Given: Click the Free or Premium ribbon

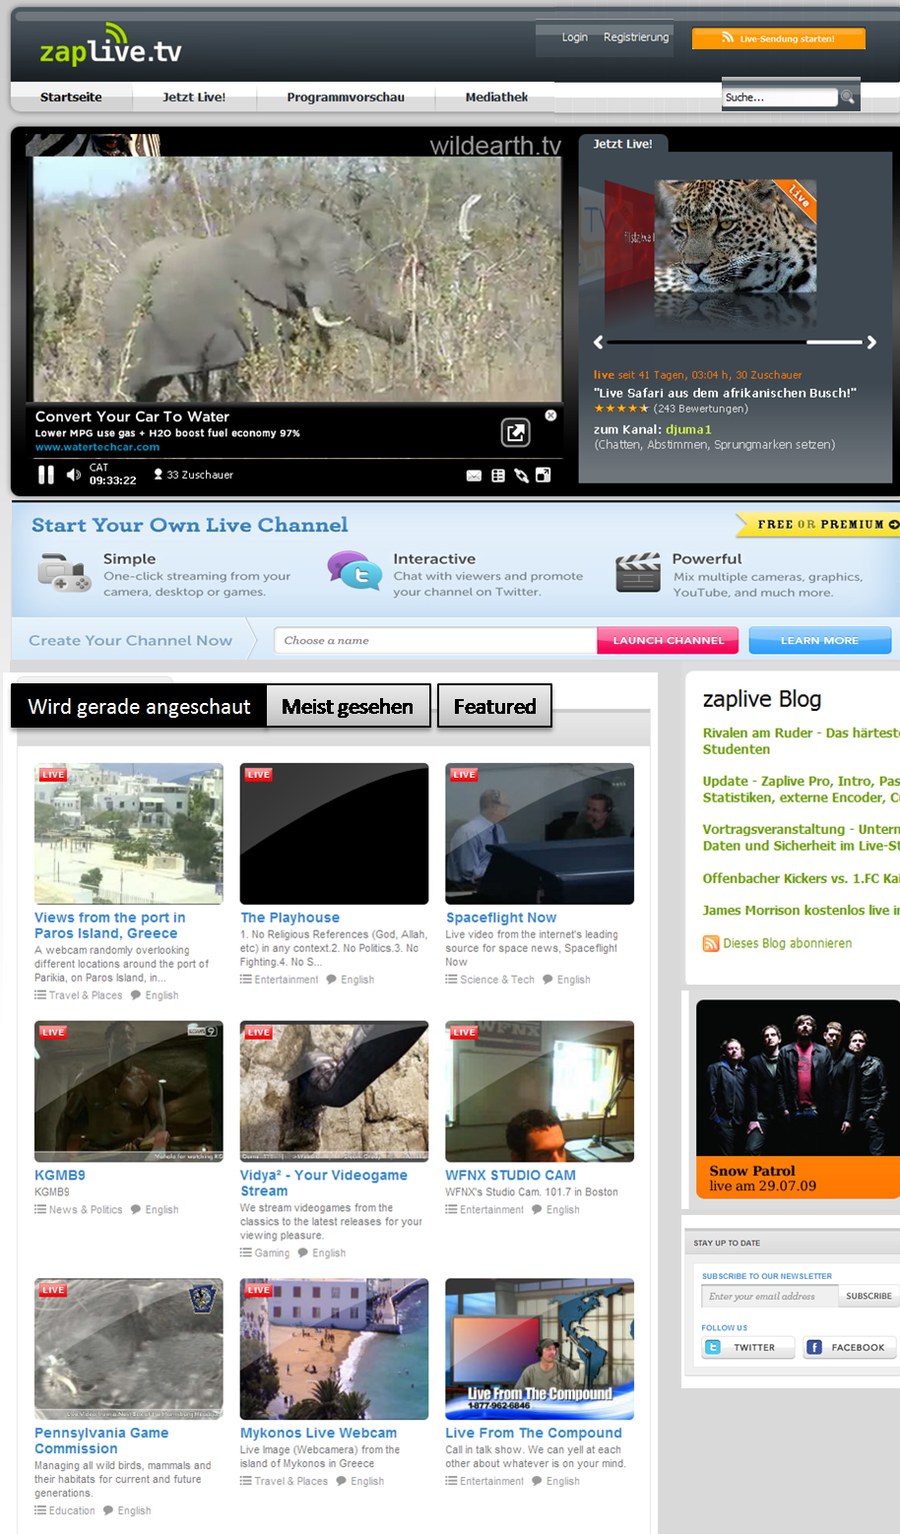Looking at the screenshot, I should point(819,524).
